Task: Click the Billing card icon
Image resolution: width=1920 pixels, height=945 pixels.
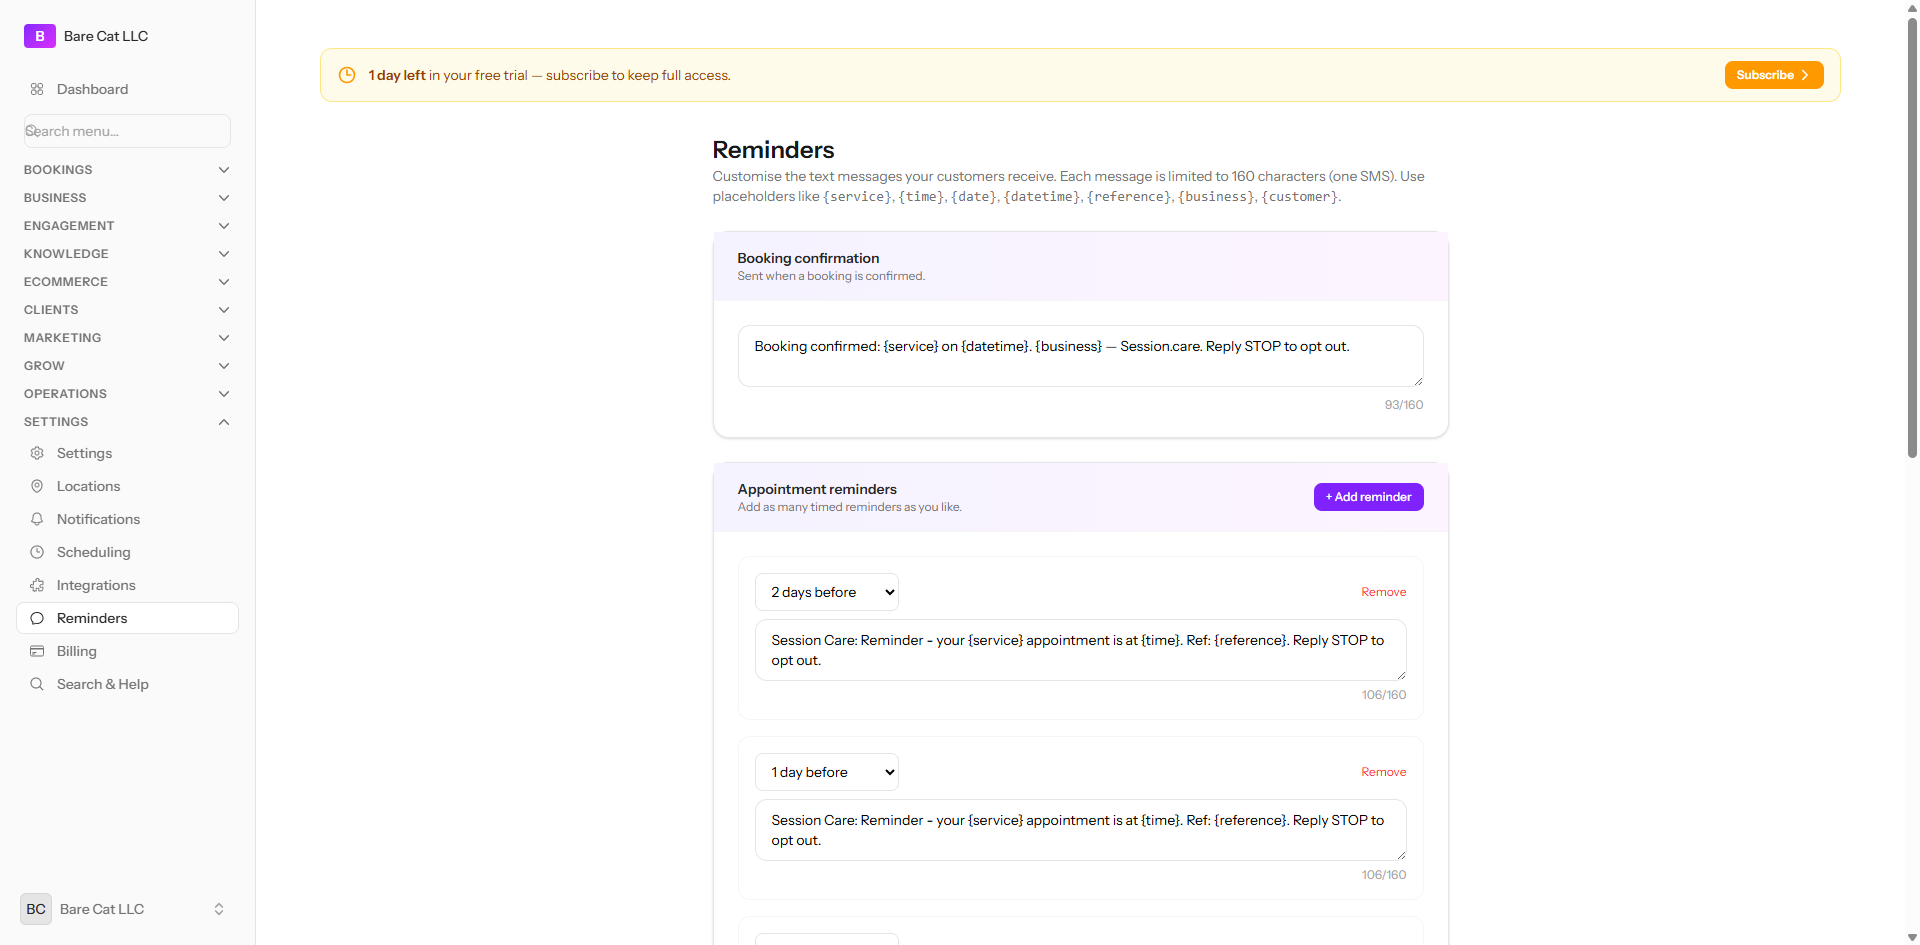Action: click(x=37, y=651)
